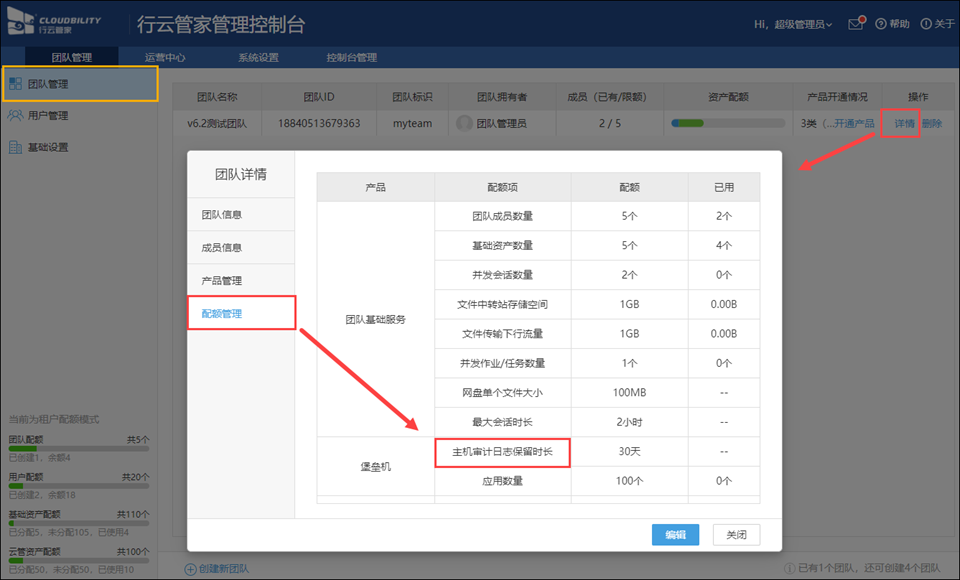Click the 帮助 help question icon
This screenshot has width=960, height=580.
pyautogui.click(x=880, y=24)
